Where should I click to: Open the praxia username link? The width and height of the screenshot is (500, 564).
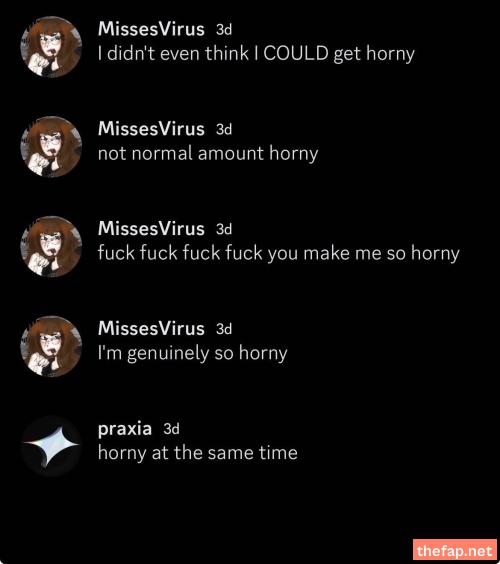click(124, 429)
